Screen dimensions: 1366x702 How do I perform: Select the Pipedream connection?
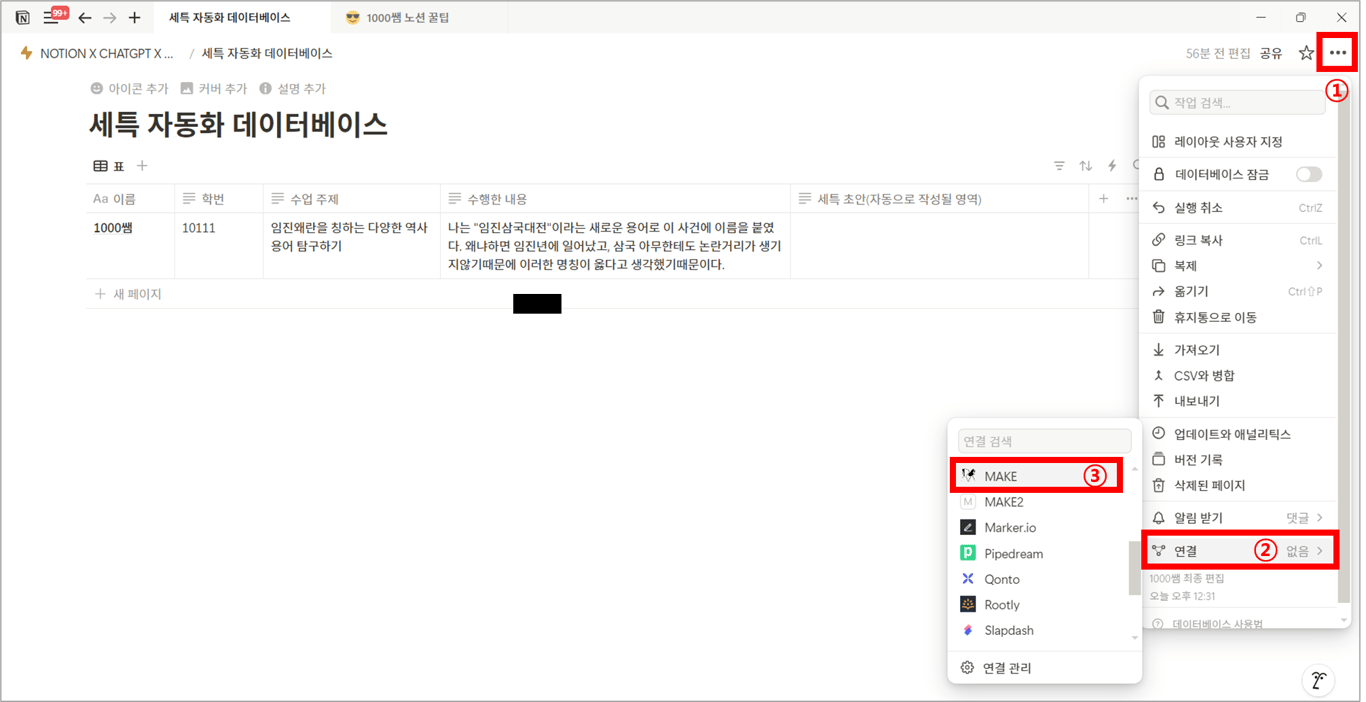click(1038, 554)
